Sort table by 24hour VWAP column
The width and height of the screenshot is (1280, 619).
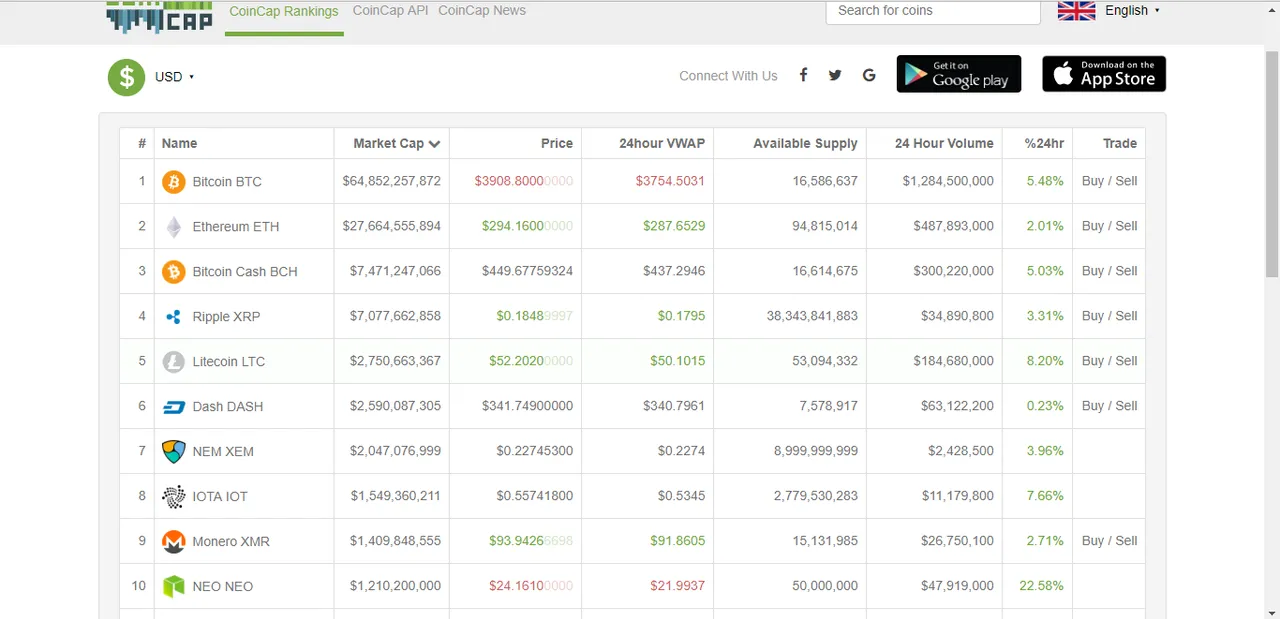click(x=662, y=143)
